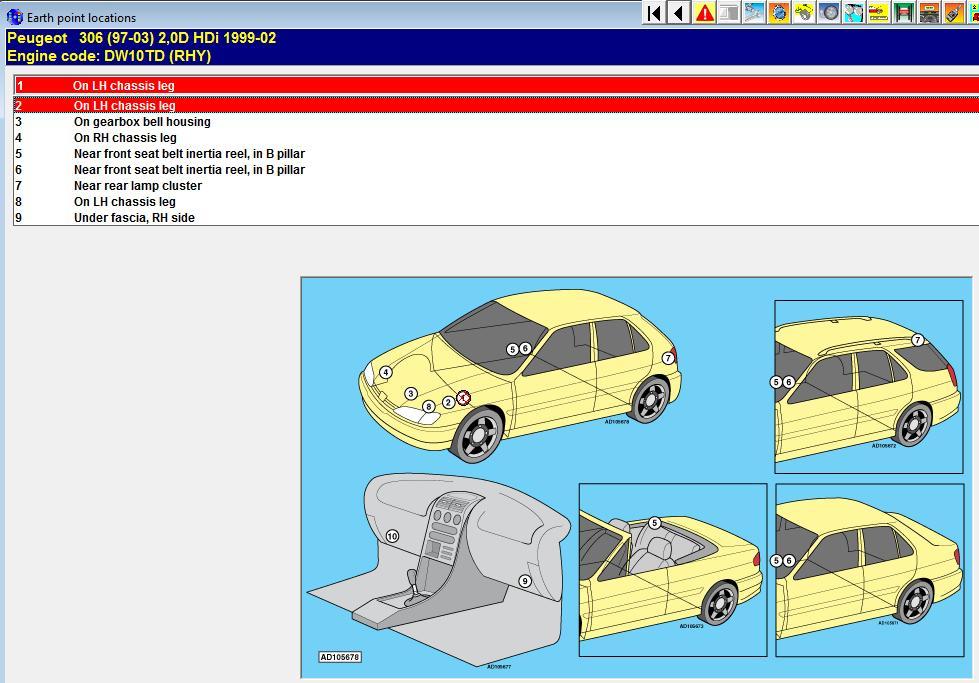The height and width of the screenshot is (683, 979).
Task: Select row 3 On gearbox bell housing
Action: (x=142, y=122)
